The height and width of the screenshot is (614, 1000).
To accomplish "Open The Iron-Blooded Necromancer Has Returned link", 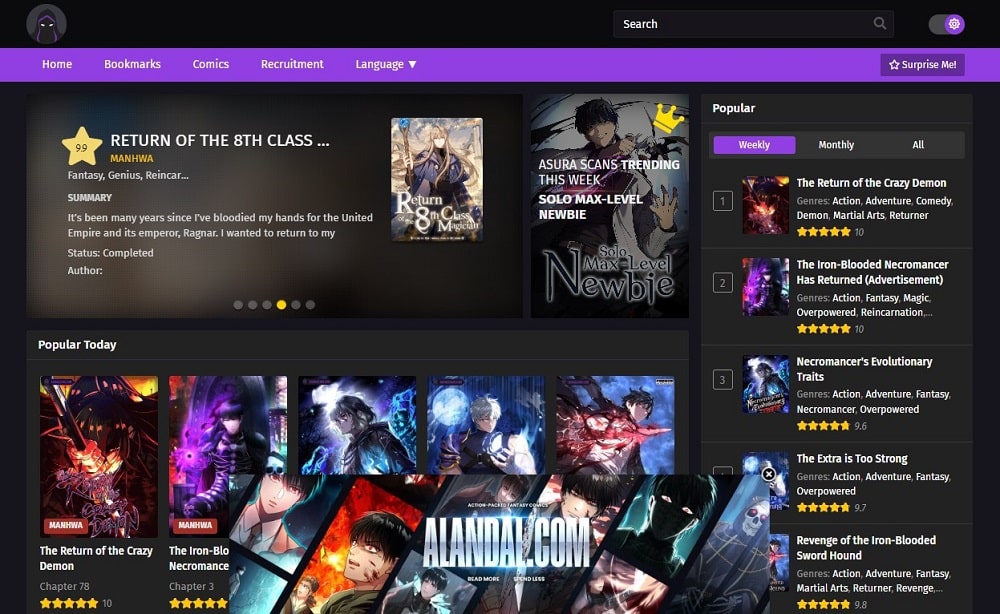I will tap(872, 272).
